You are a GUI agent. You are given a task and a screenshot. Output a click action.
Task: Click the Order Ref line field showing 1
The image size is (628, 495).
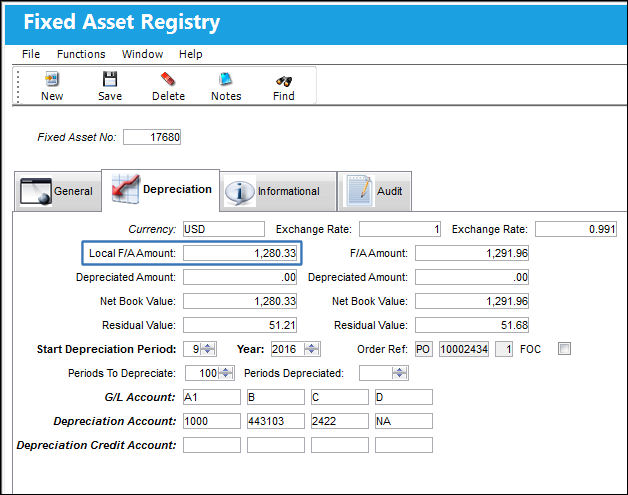pyautogui.click(x=504, y=349)
